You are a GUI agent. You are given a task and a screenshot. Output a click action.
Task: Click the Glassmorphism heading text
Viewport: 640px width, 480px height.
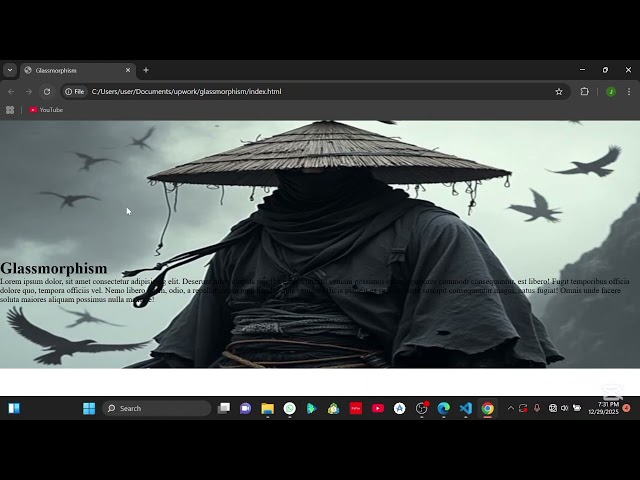[x=54, y=268]
